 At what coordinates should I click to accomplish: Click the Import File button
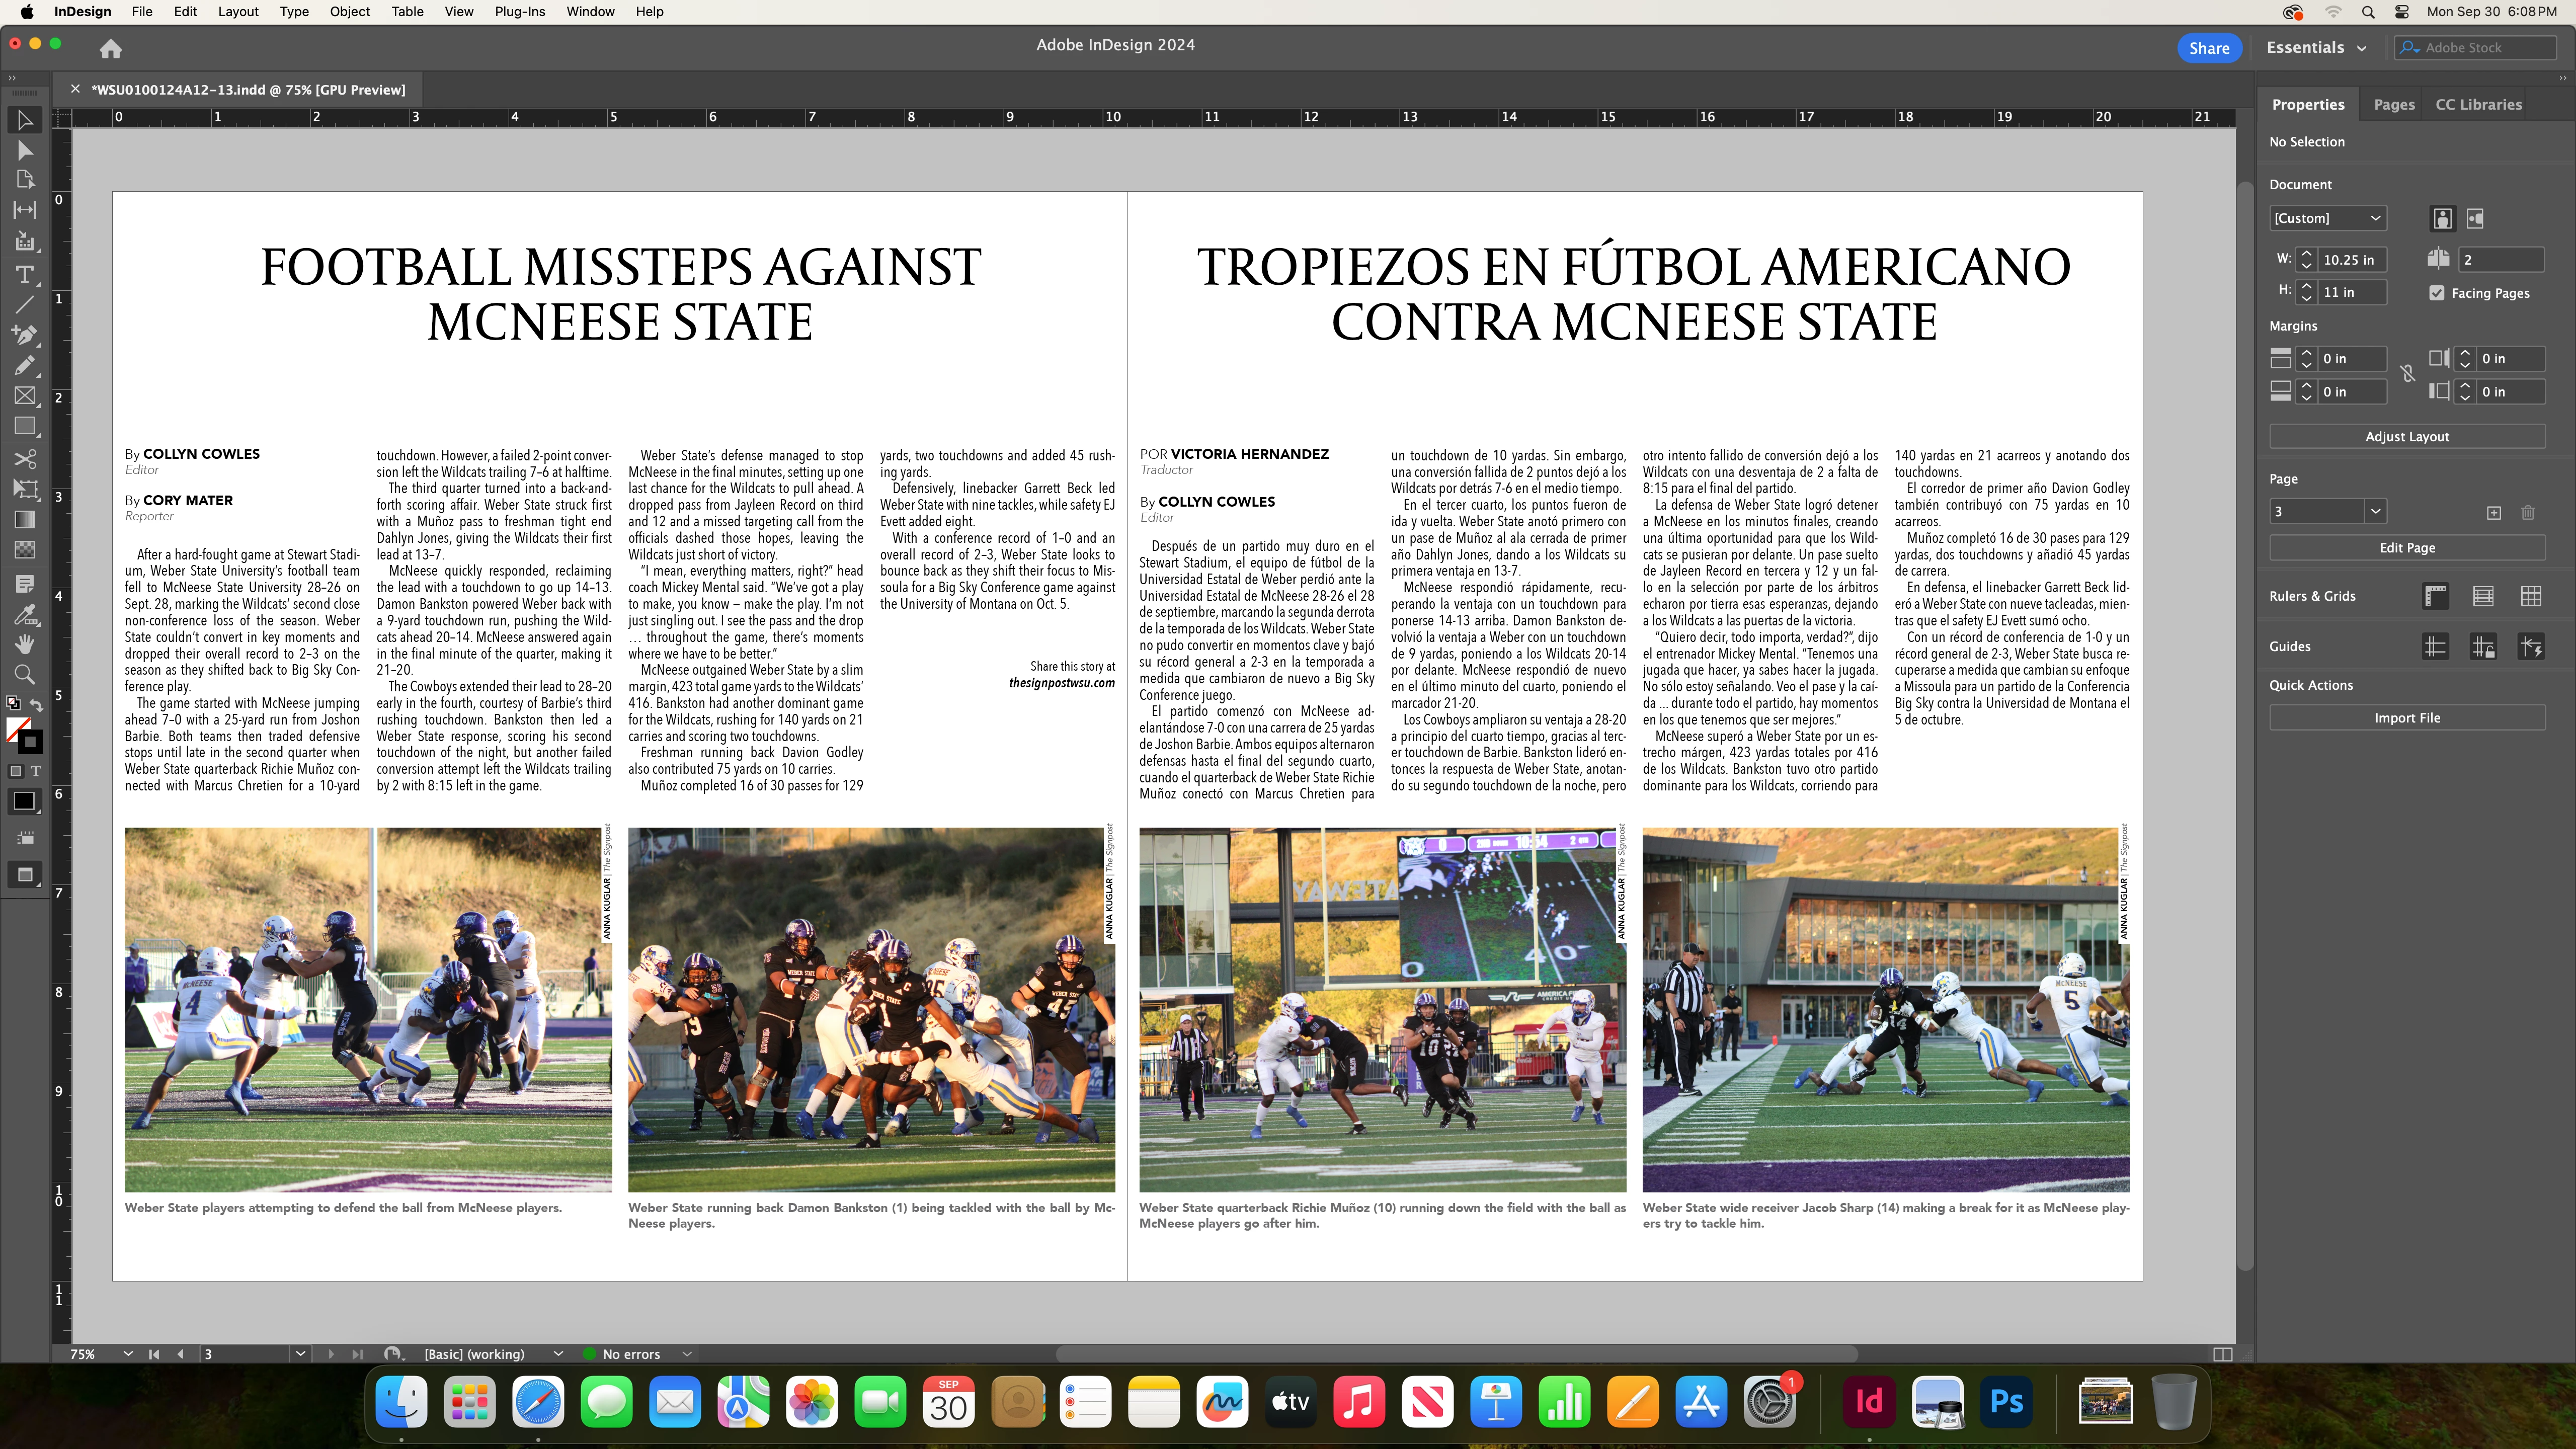point(2406,718)
